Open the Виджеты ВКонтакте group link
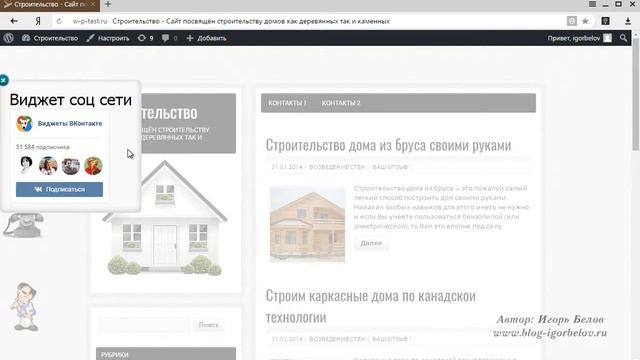Viewport: 640px width, 360px height. pos(70,123)
